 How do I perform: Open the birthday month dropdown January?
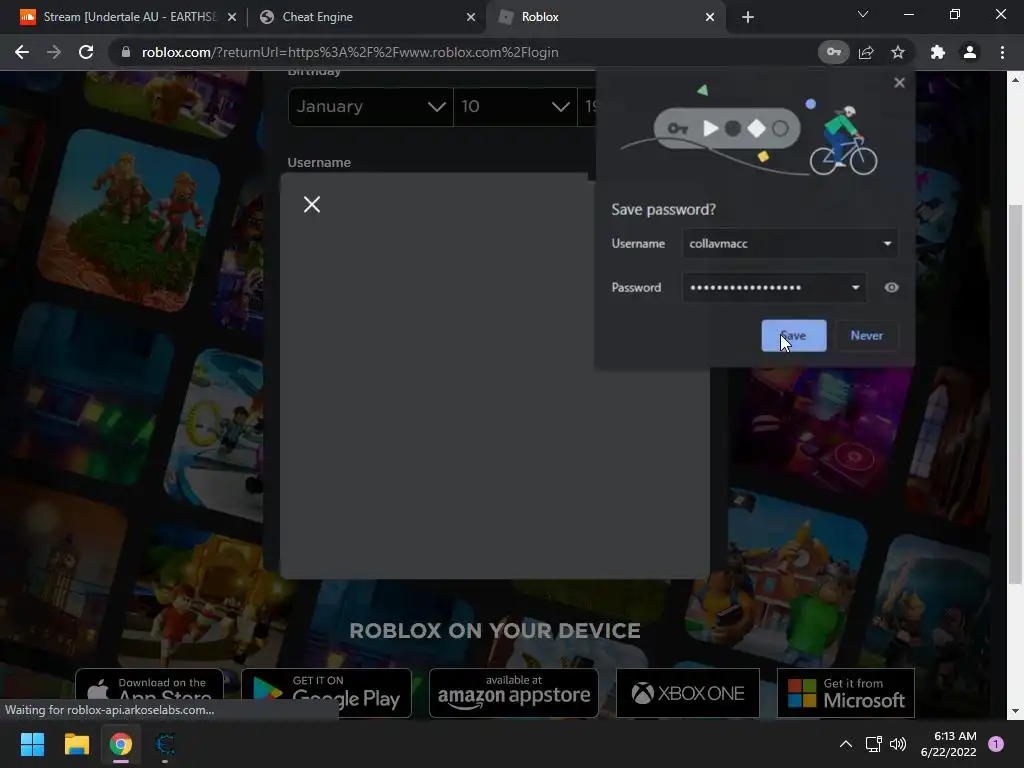[370, 106]
